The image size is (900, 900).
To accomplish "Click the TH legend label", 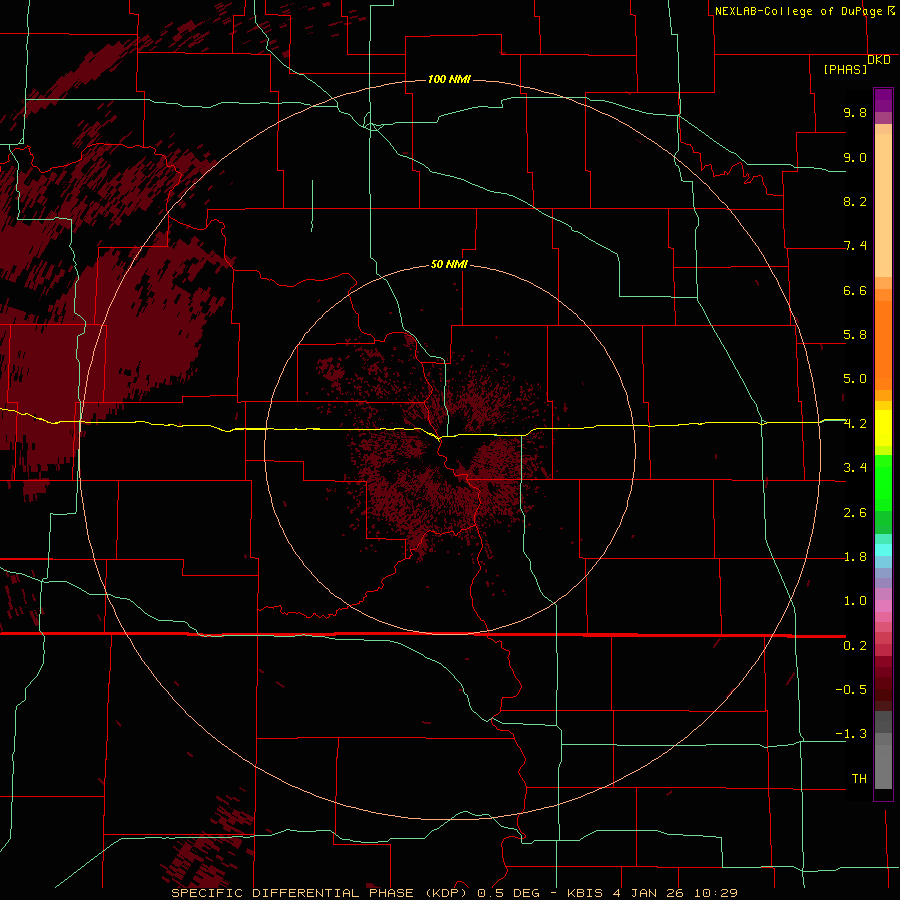I will (x=859, y=779).
